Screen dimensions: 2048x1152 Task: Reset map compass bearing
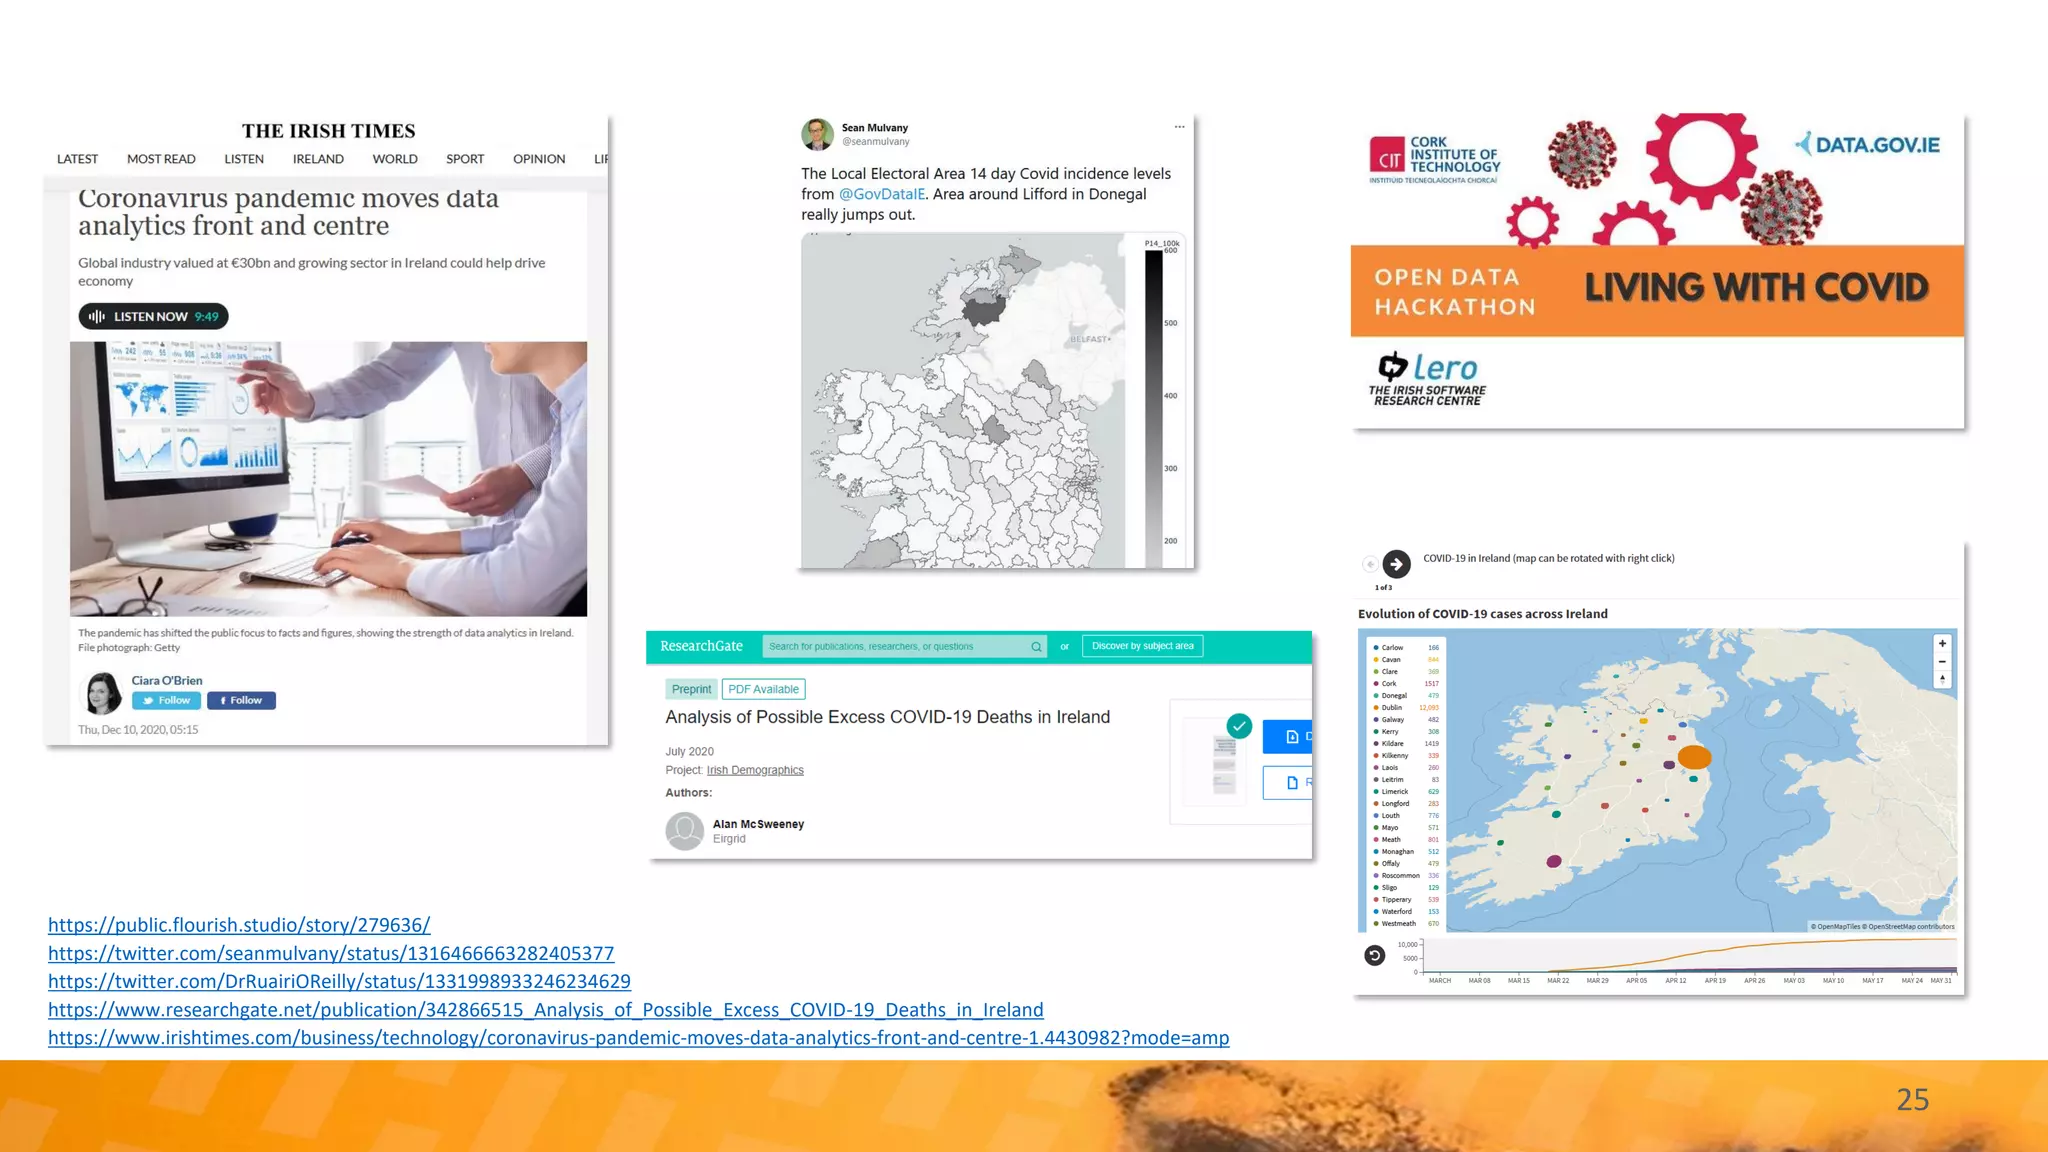pyautogui.click(x=1942, y=680)
